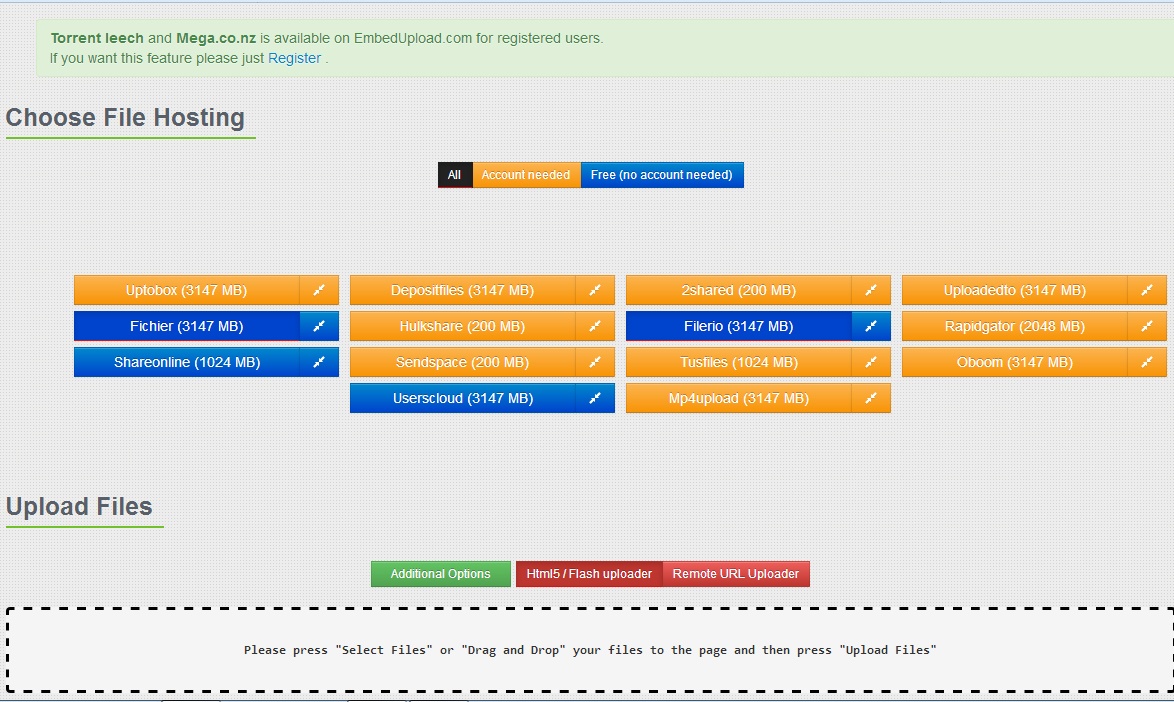Viewport: 1174px width, 702px height.
Task: Click the arrow icon beside Depositfiles
Action: [596, 290]
